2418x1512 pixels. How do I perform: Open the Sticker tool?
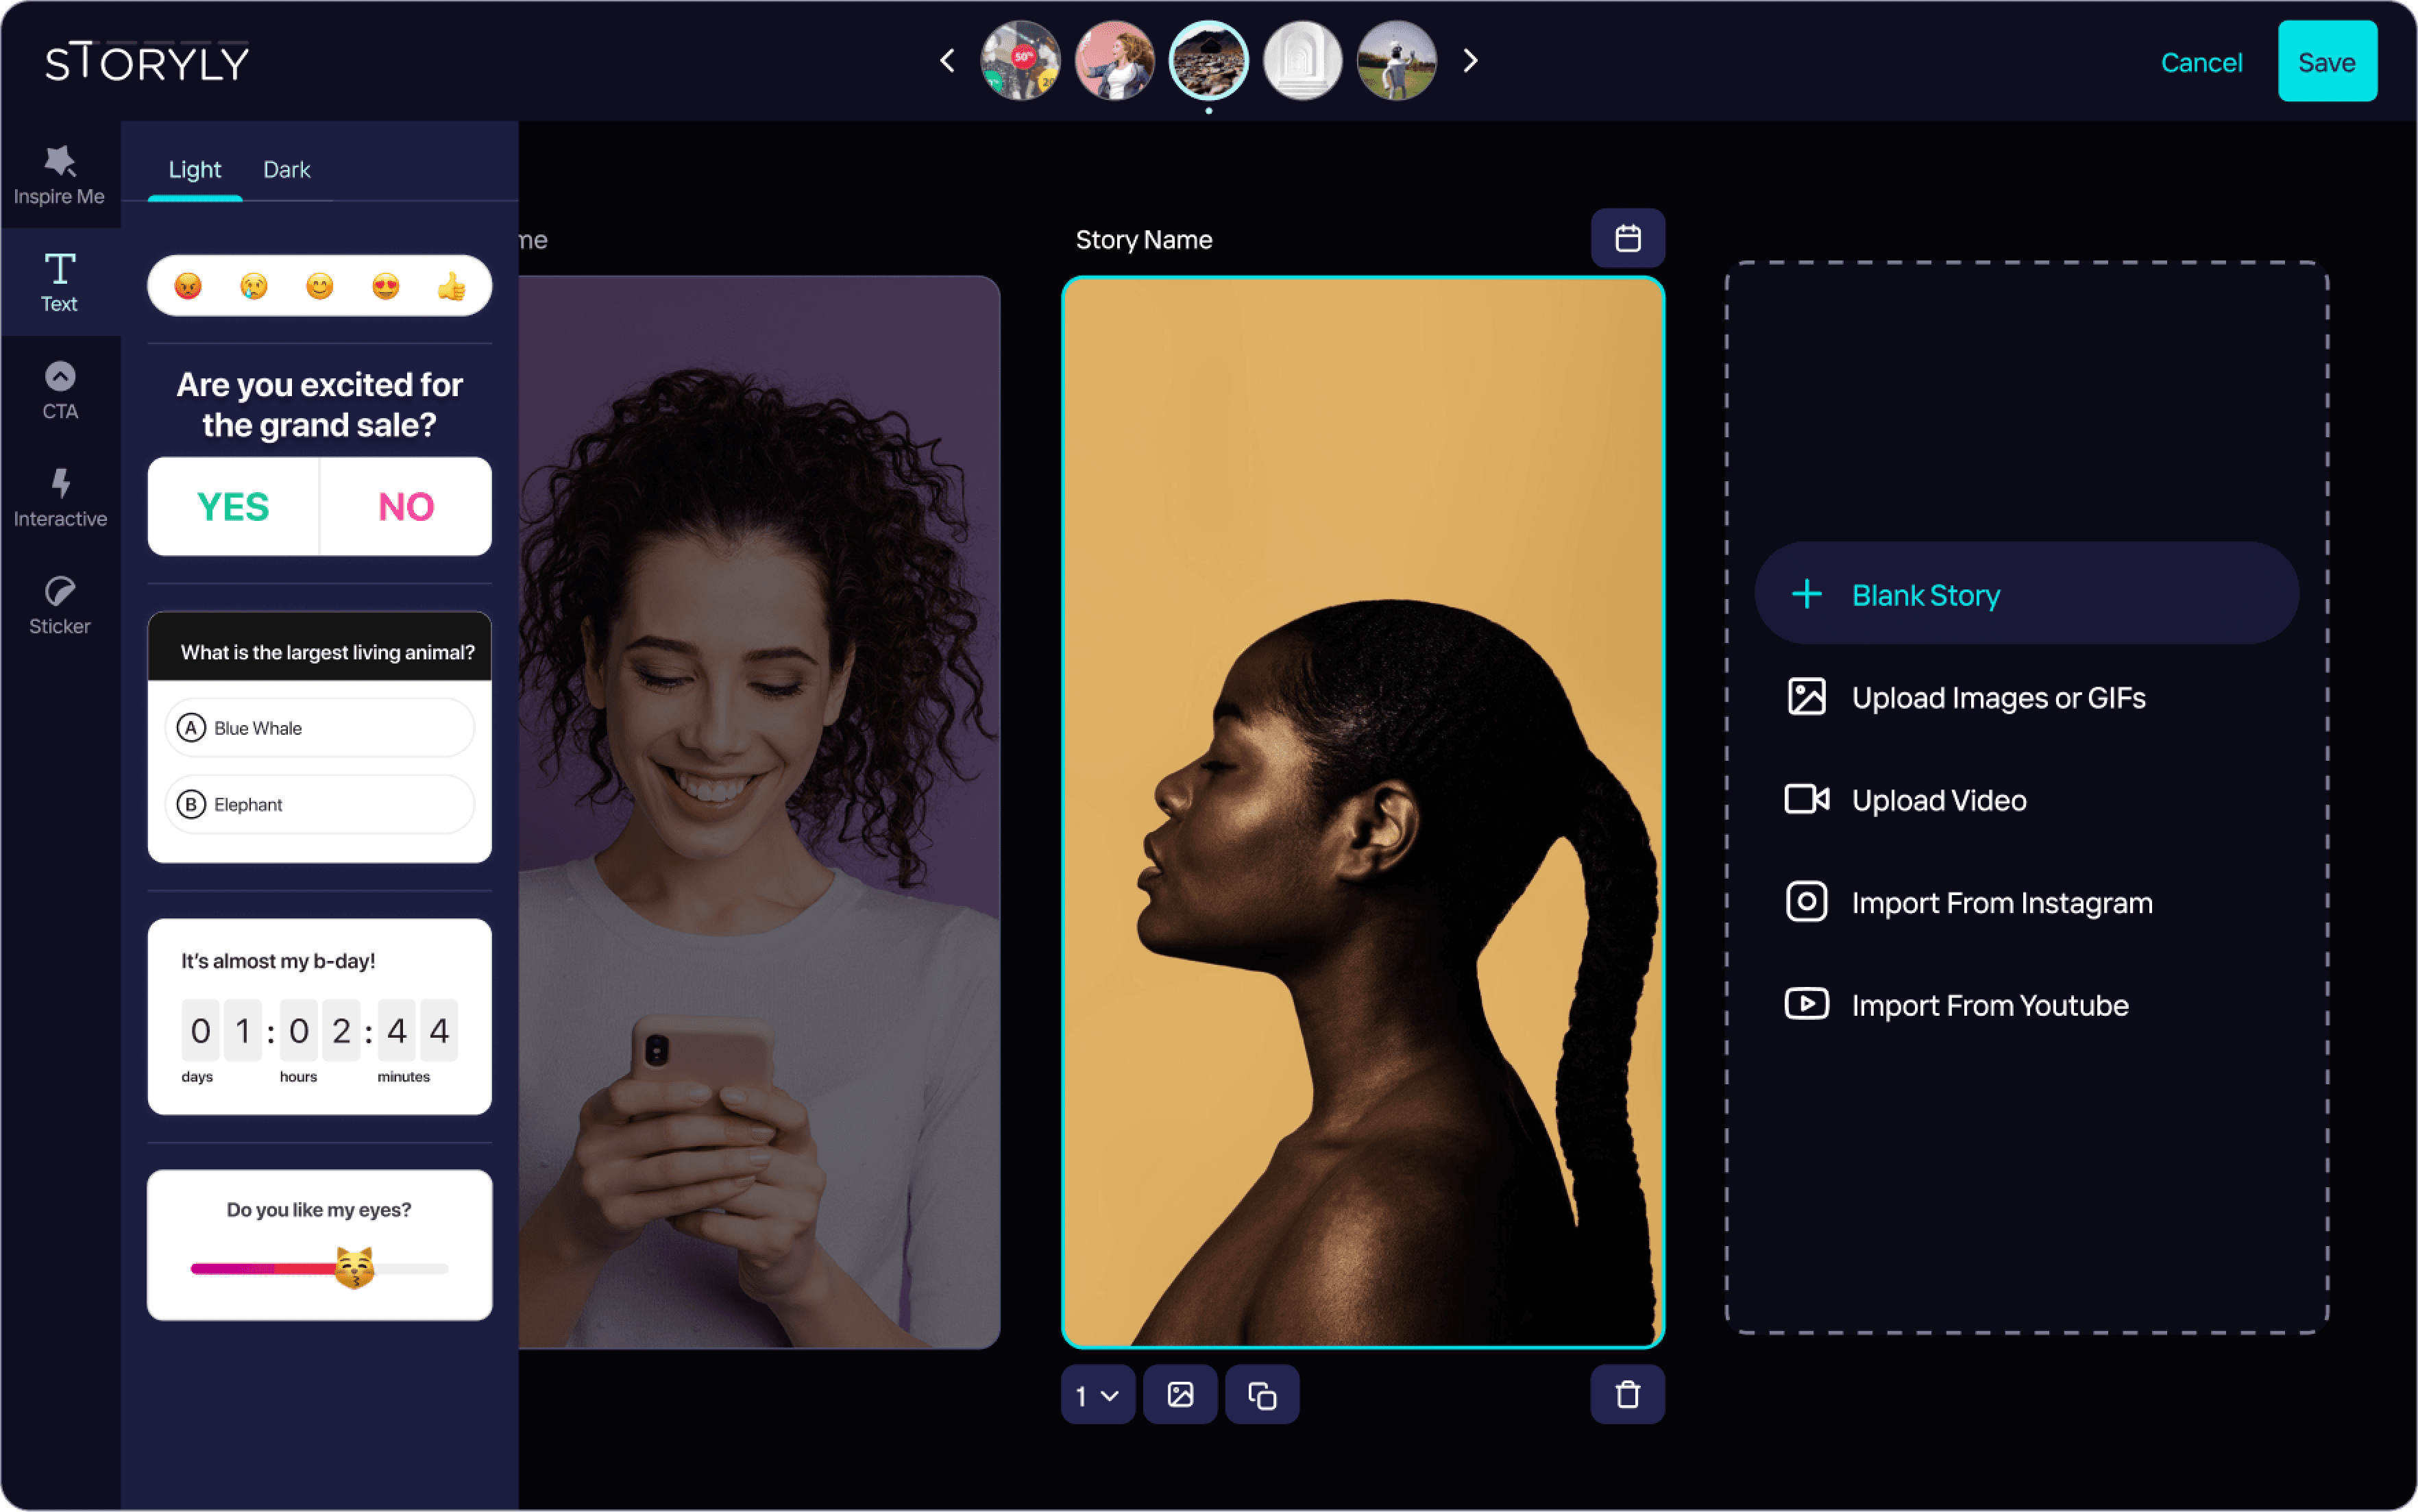59,605
